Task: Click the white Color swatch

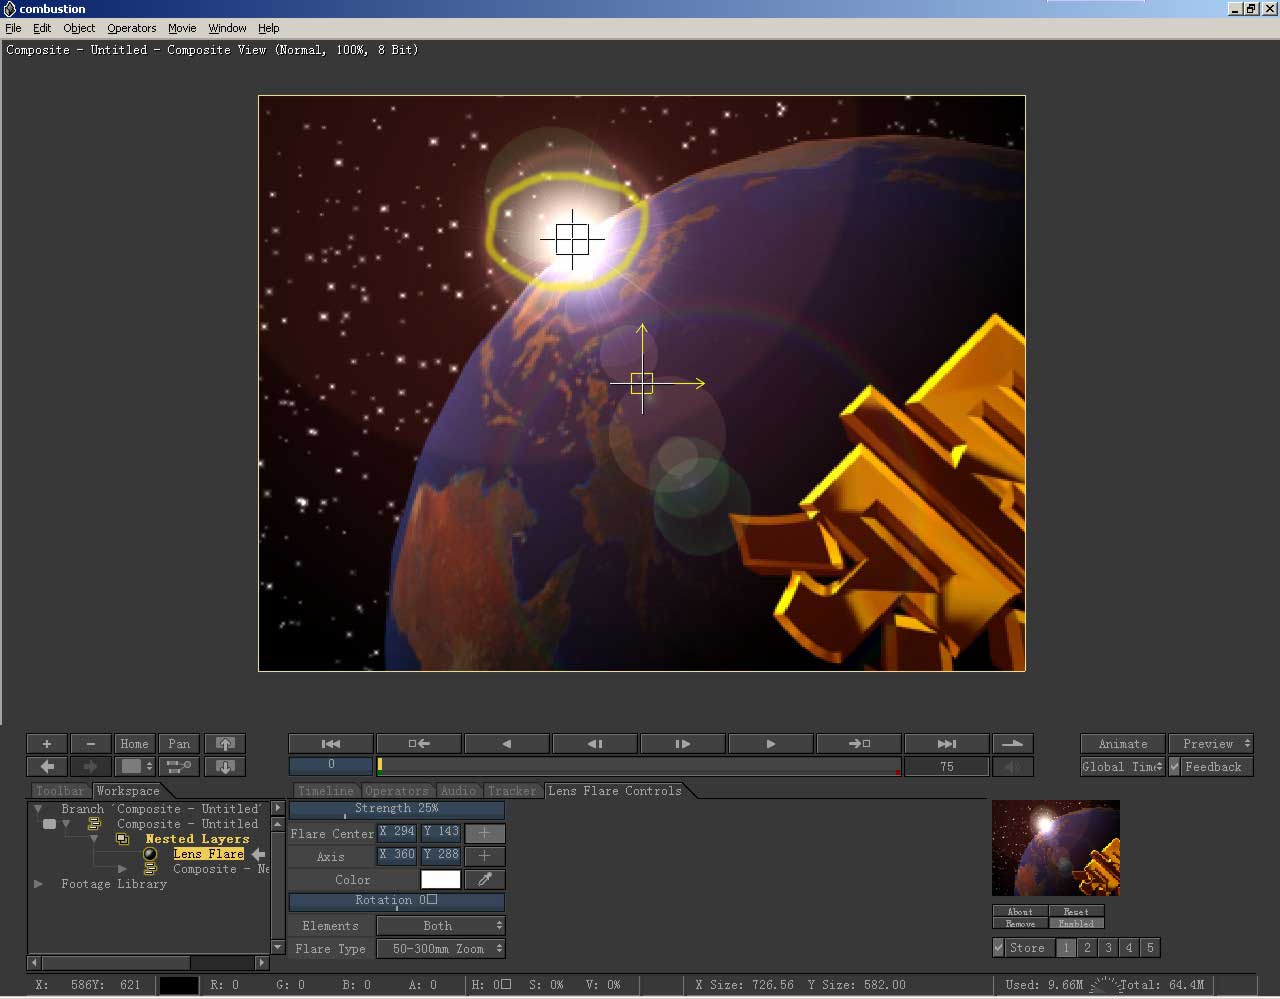Action: pyautogui.click(x=440, y=880)
